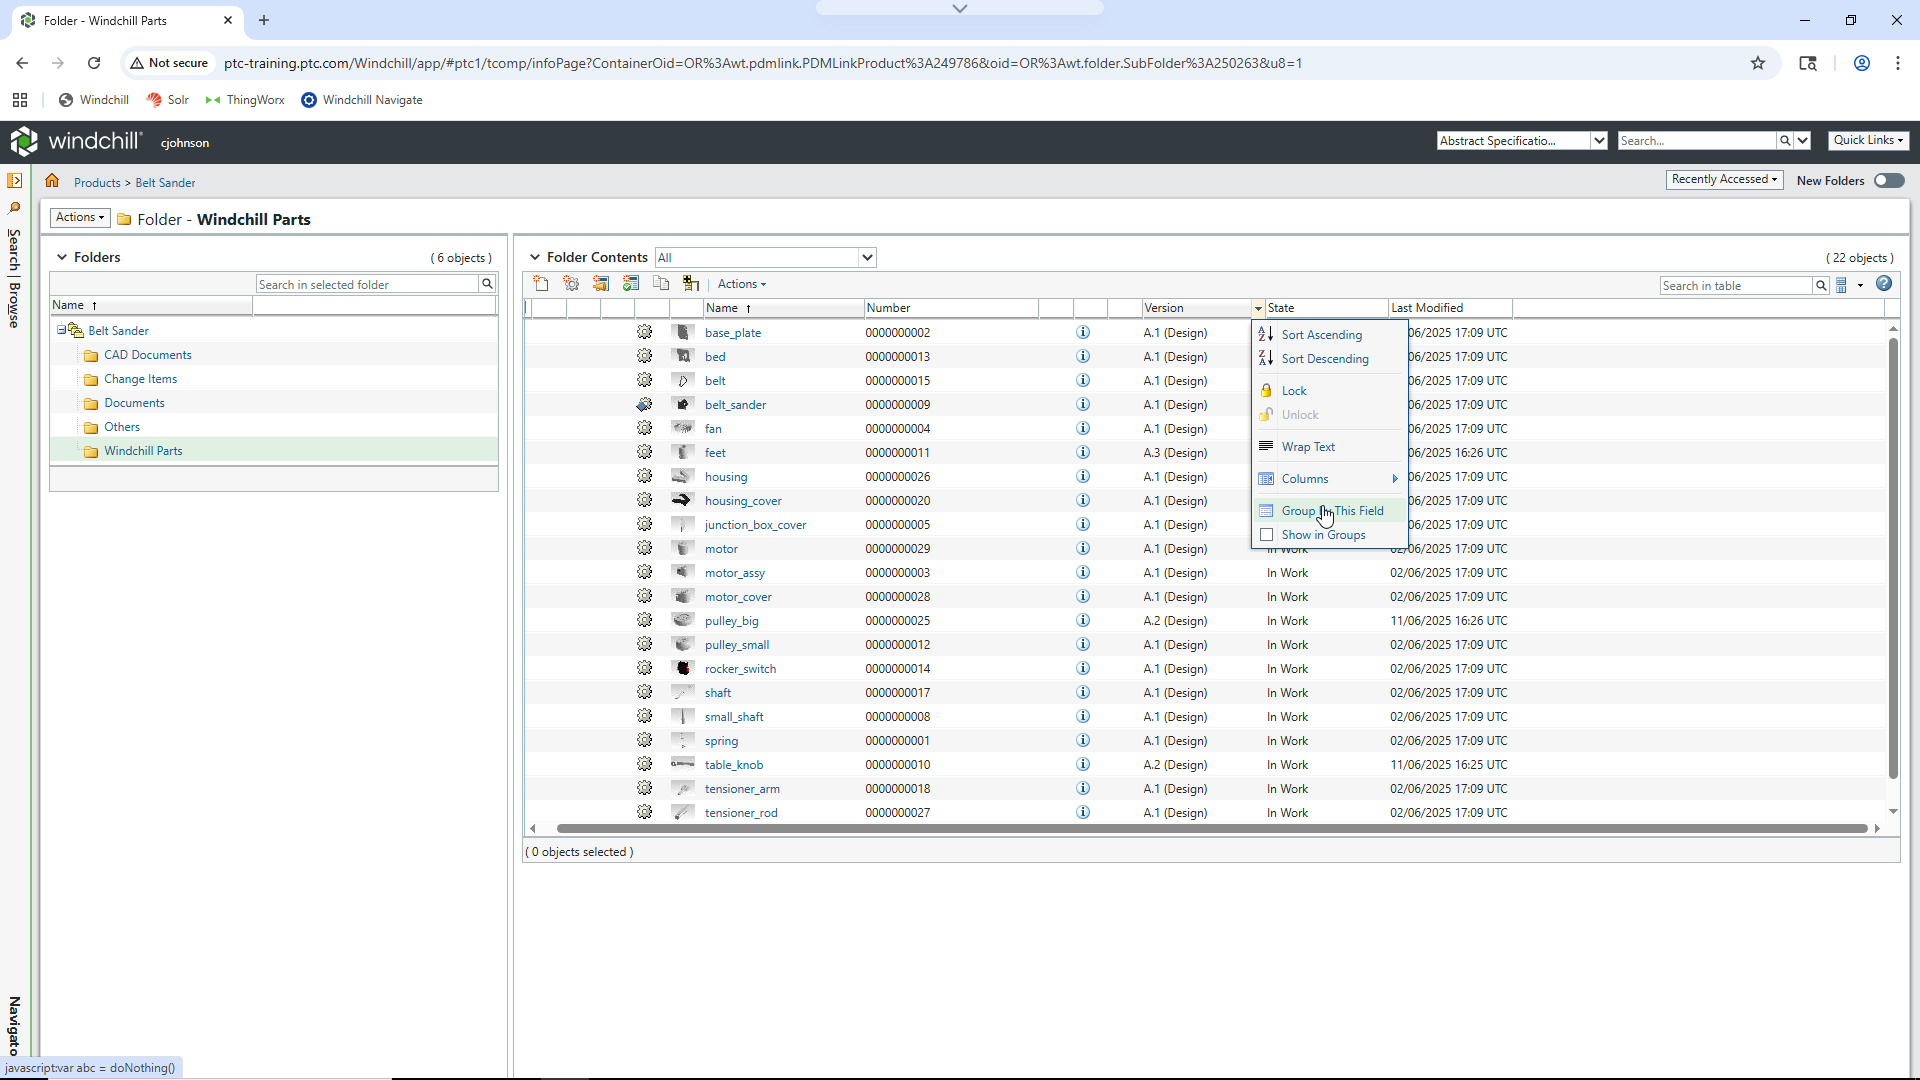Click the New Part gear icon in toolbar

click(571, 284)
